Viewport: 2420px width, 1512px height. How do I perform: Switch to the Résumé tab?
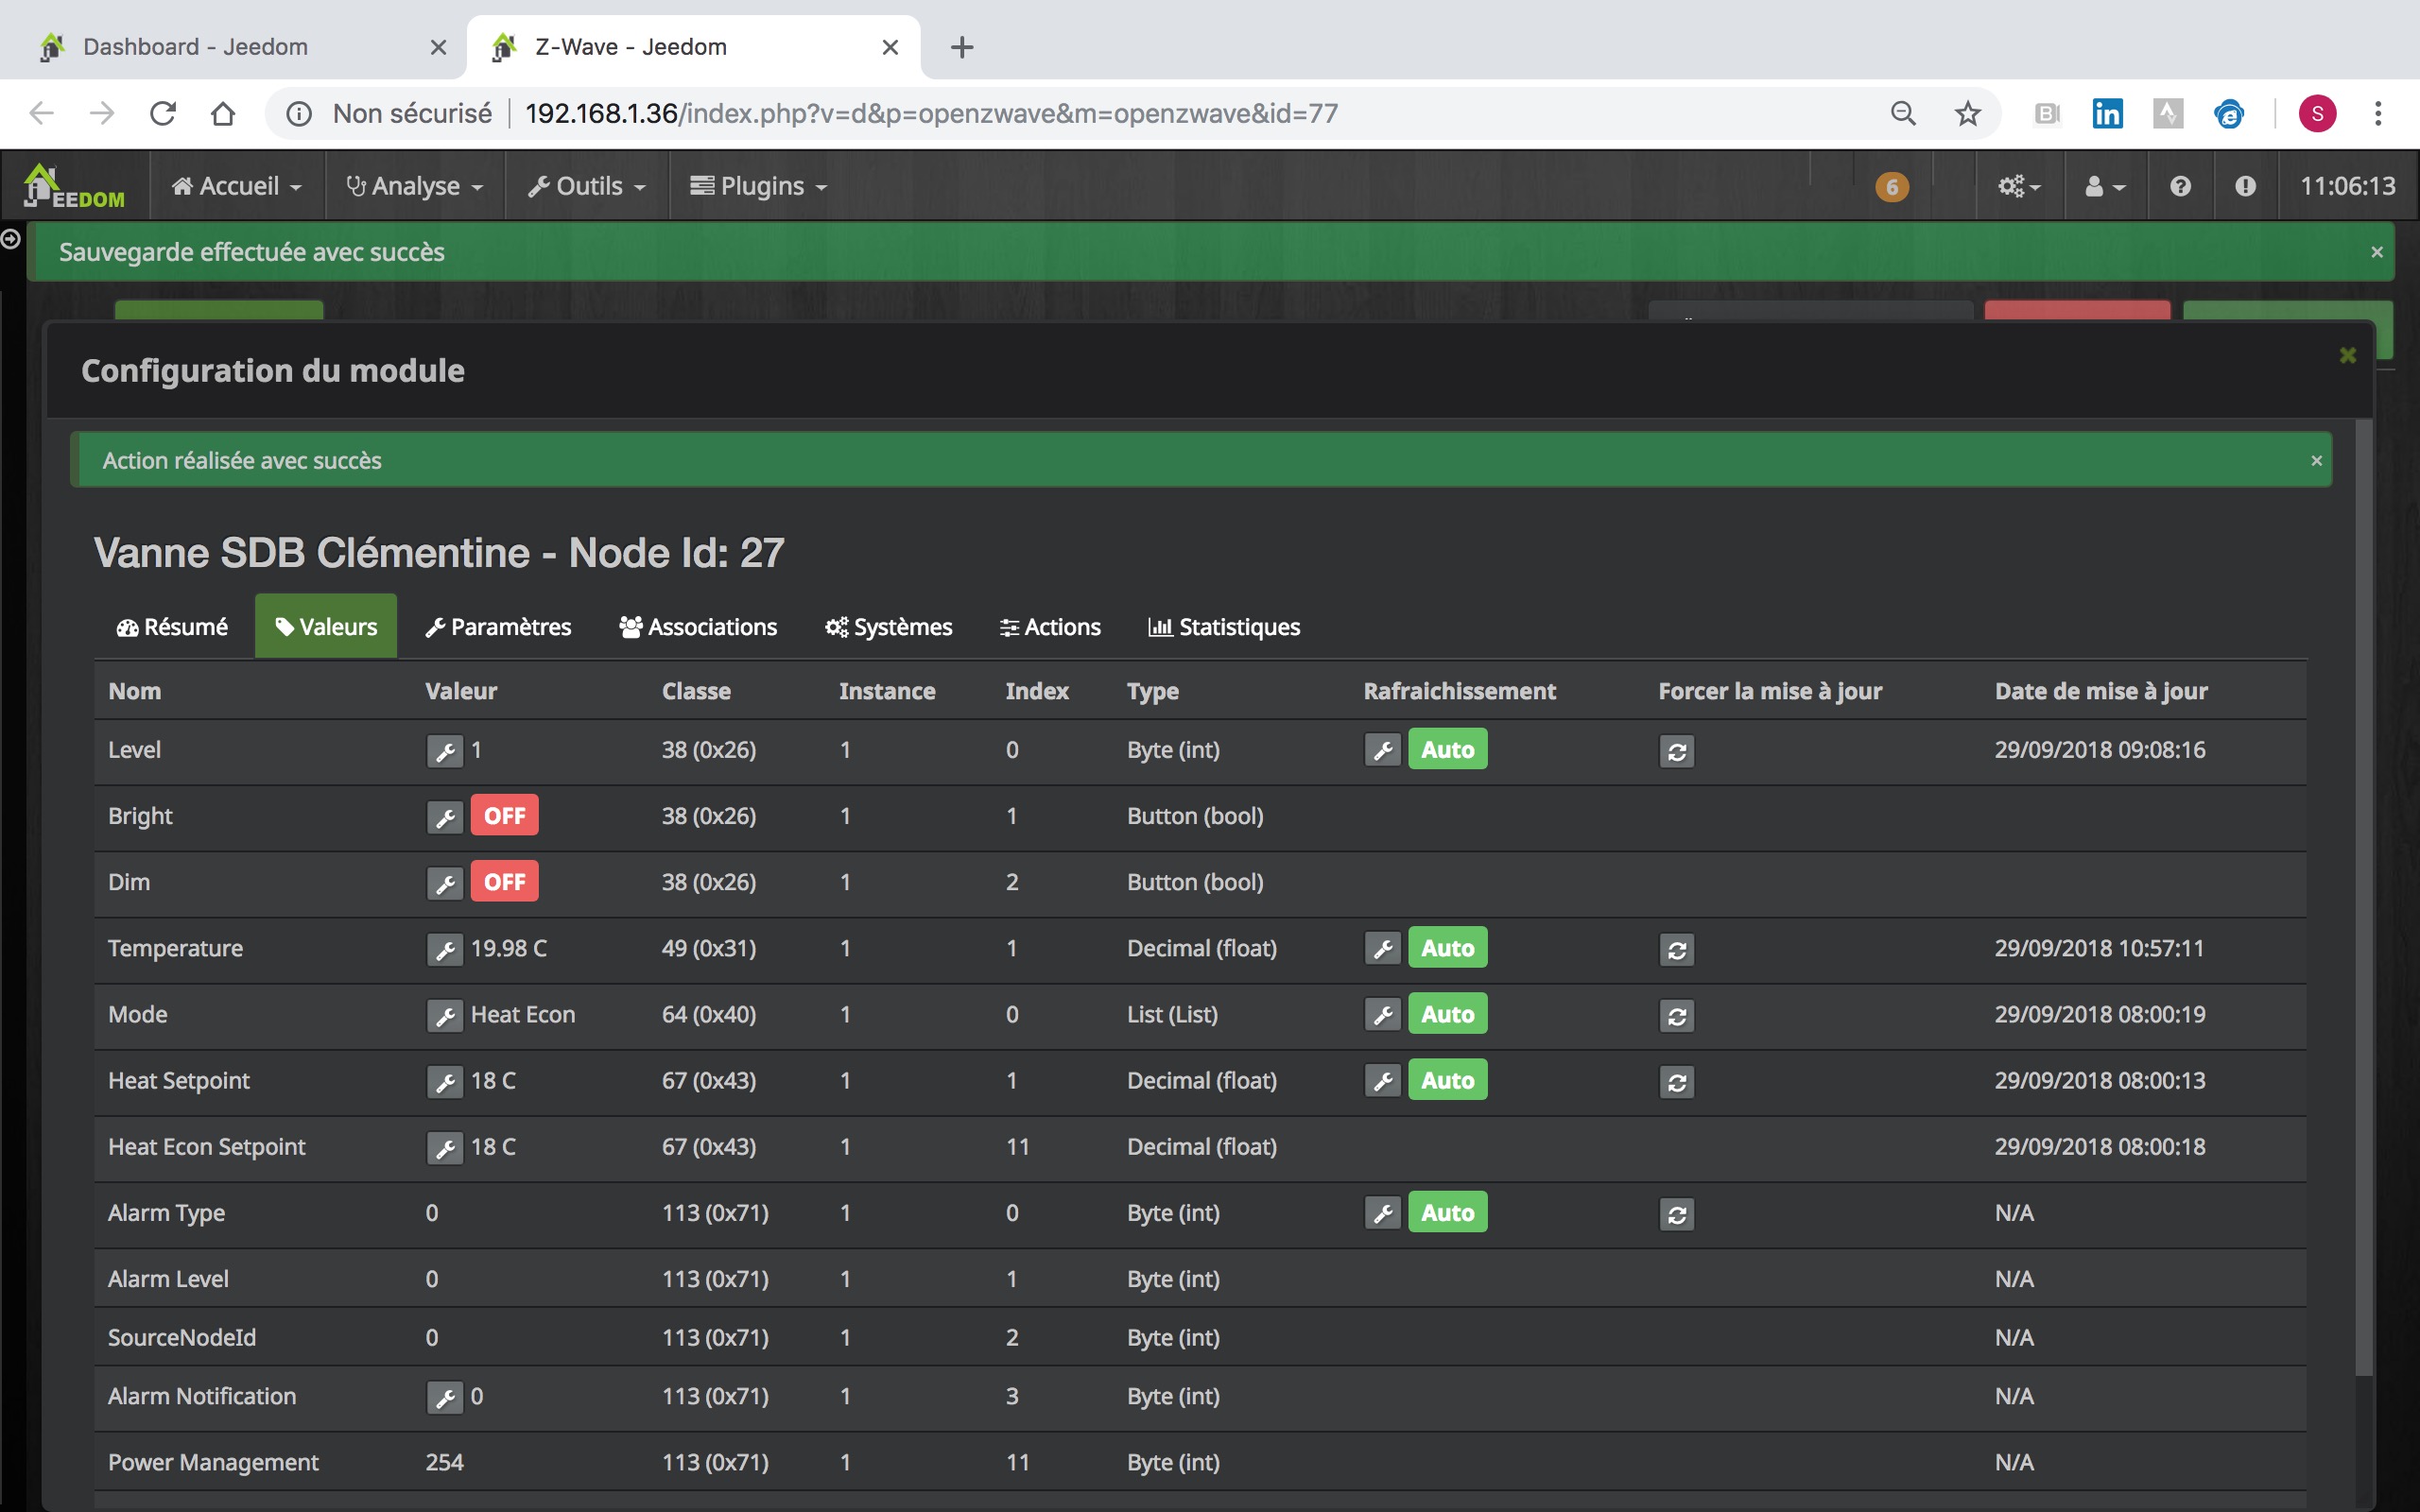point(172,627)
